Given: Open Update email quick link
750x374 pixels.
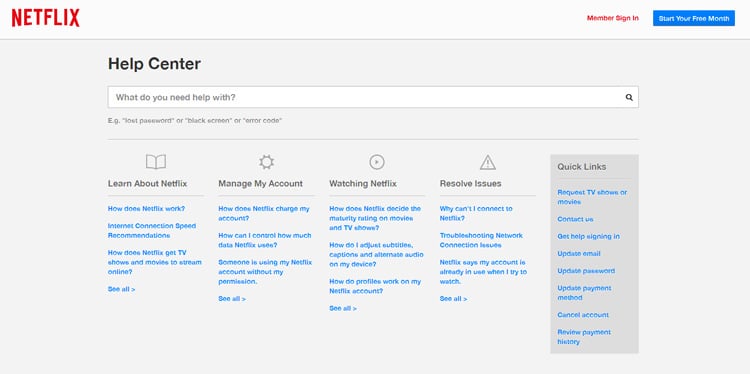Looking at the screenshot, I should [579, 253].
